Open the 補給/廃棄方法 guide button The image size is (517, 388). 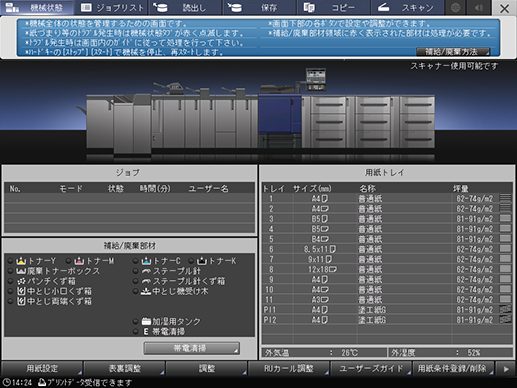(453, 52)
